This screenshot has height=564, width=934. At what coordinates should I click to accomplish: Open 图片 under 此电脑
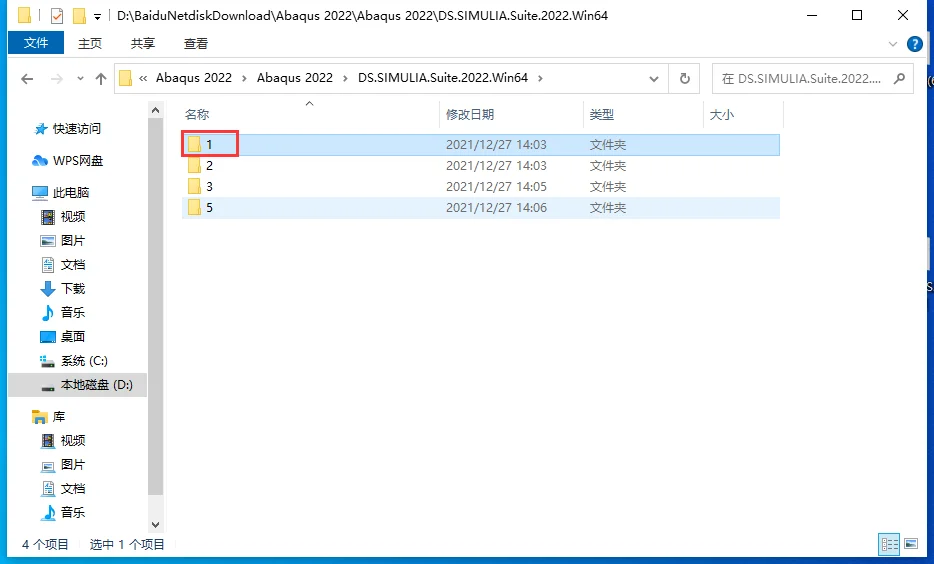[73, 241]
